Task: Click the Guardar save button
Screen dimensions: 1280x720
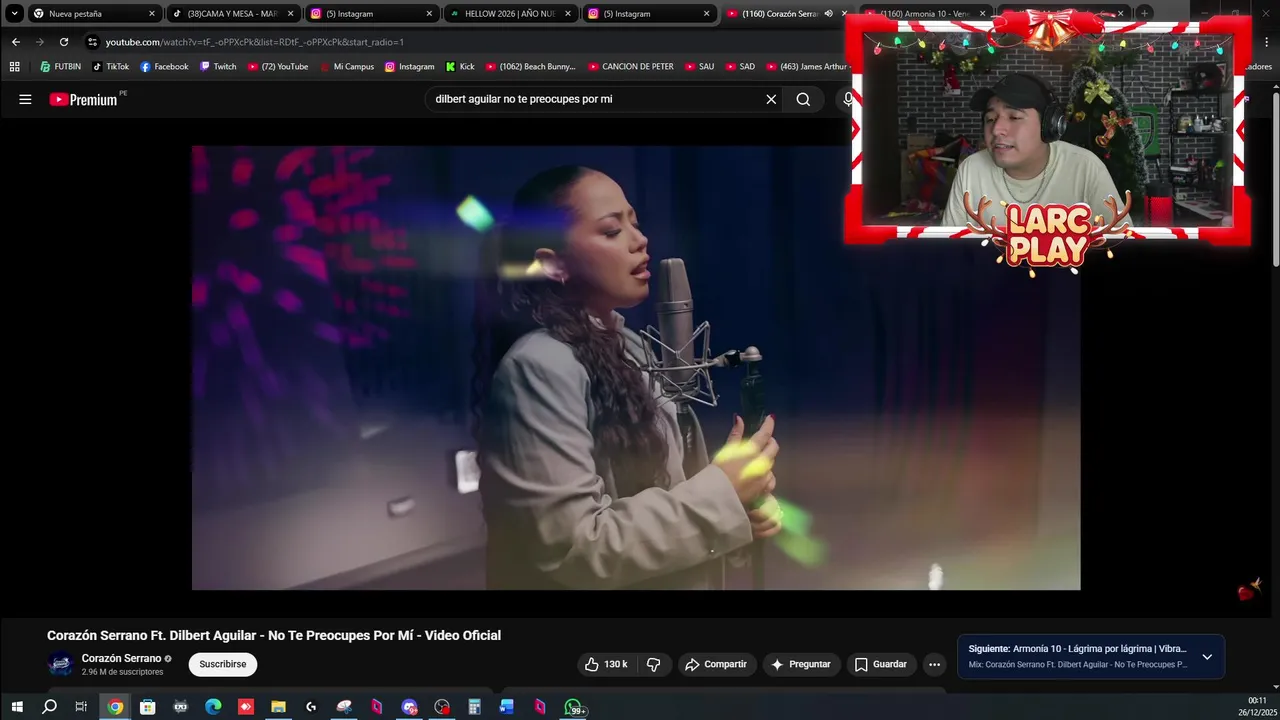Action: (881, 664)
